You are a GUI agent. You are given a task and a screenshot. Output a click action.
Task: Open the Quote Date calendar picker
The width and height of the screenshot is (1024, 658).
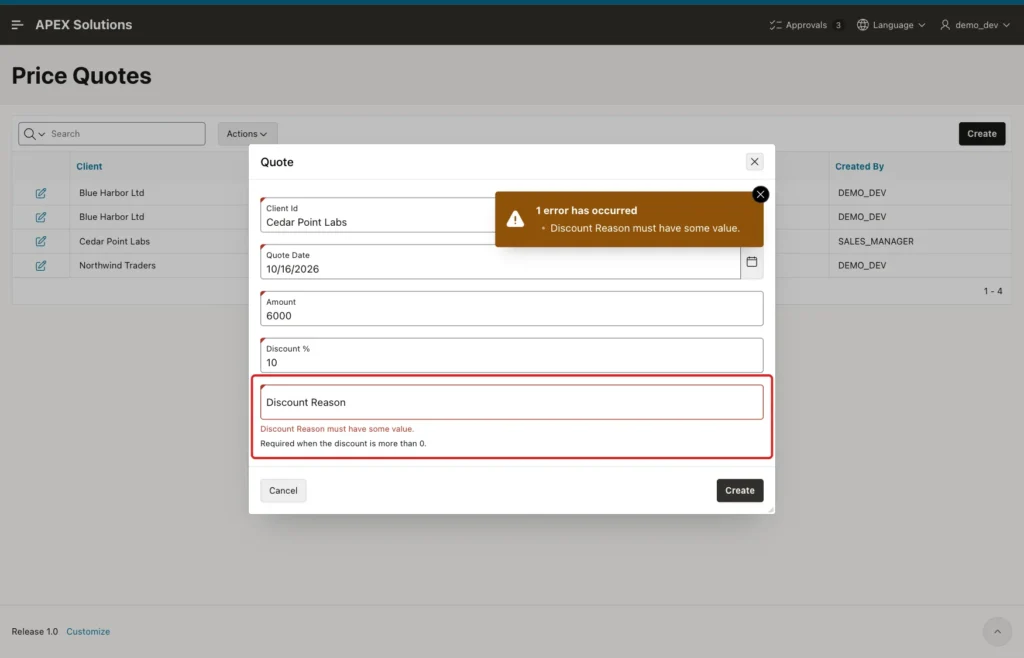(x=752, y=262)
